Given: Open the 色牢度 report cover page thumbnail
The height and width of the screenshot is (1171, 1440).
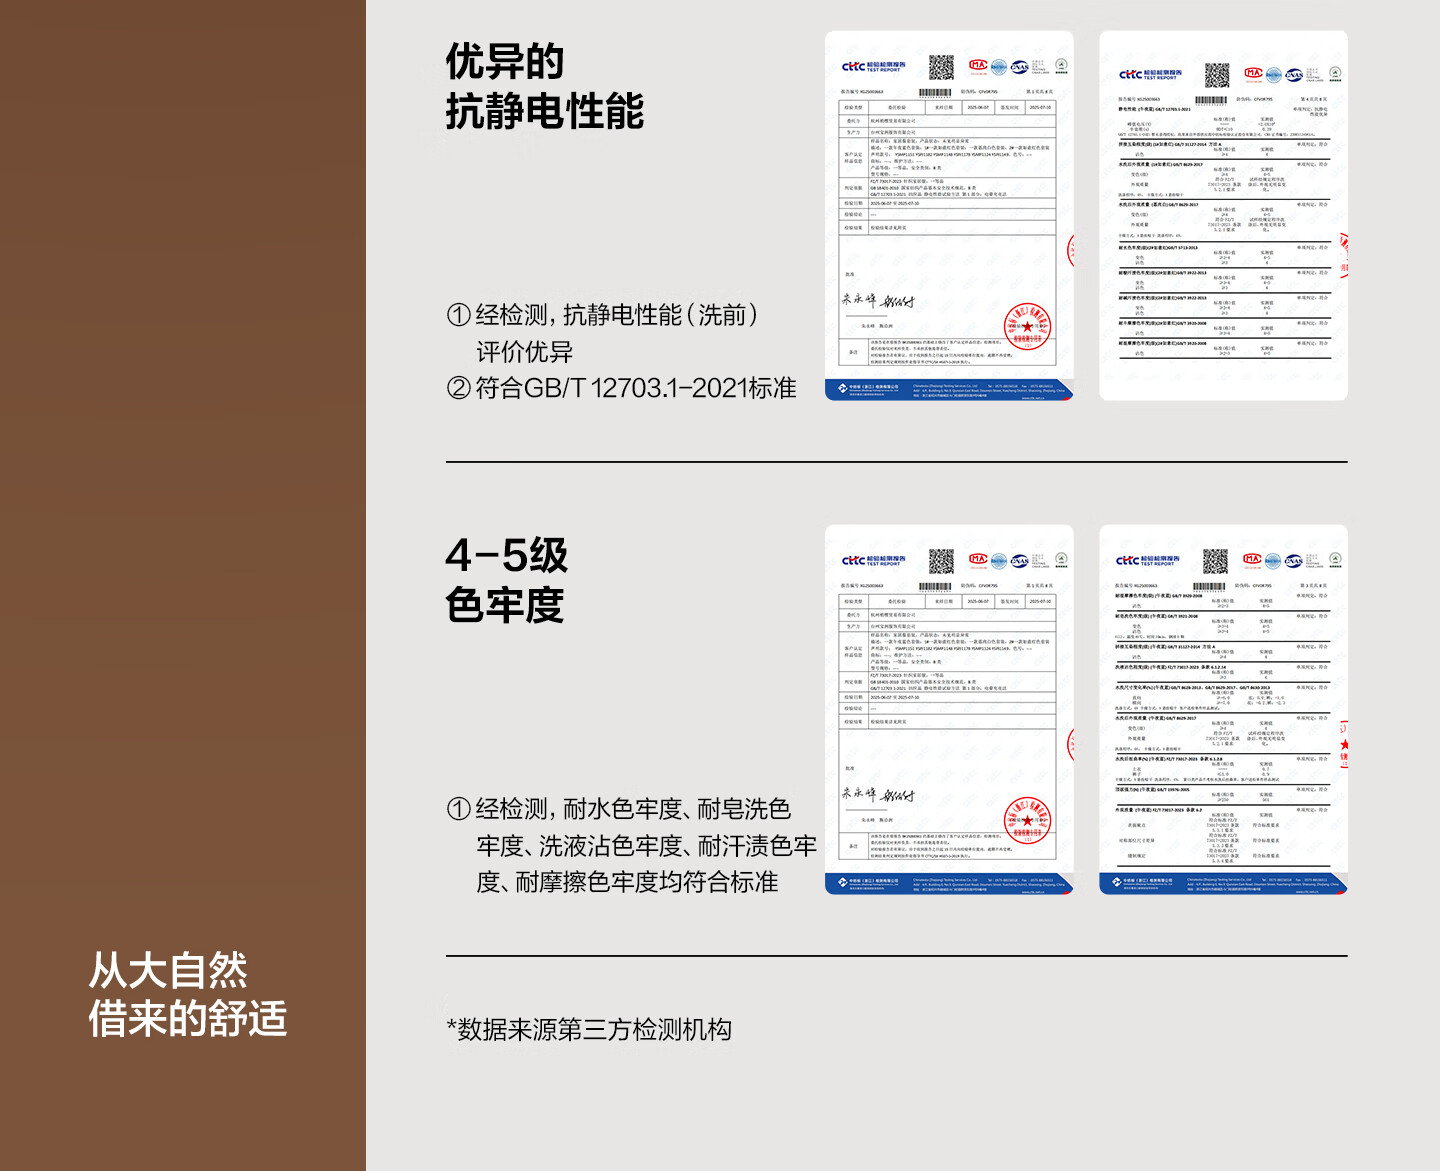Looking at the screenshot, I should [x=949, y=710].
